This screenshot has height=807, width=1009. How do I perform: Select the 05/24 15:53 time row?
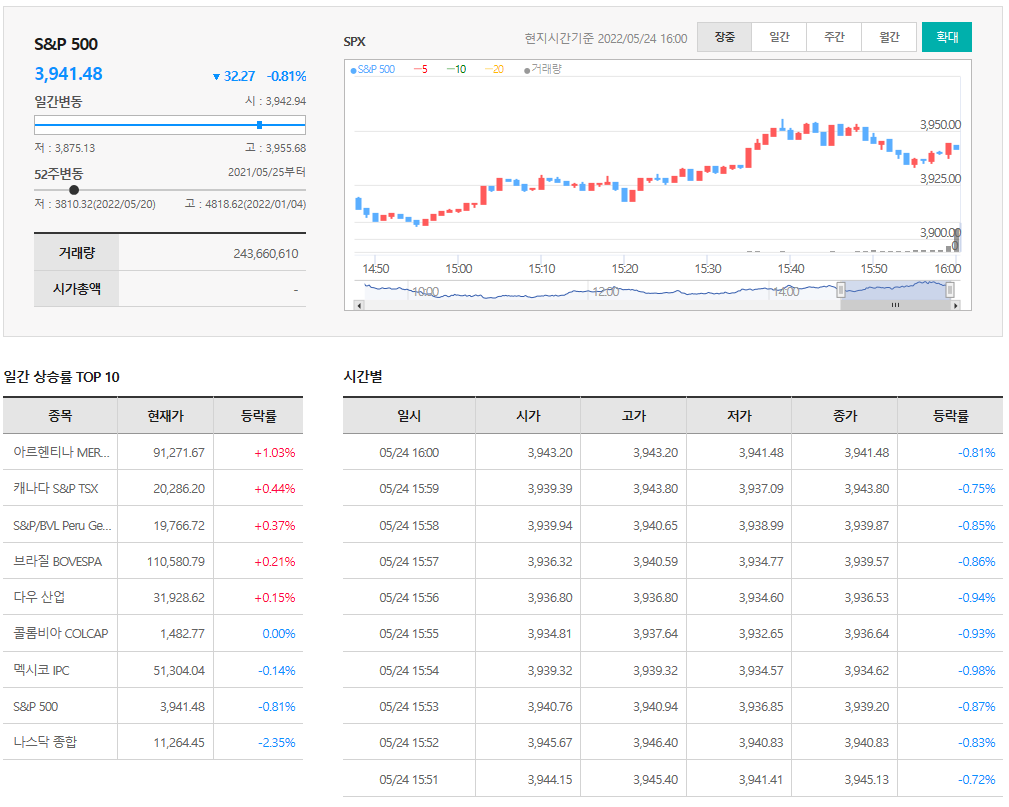(673, 707)
